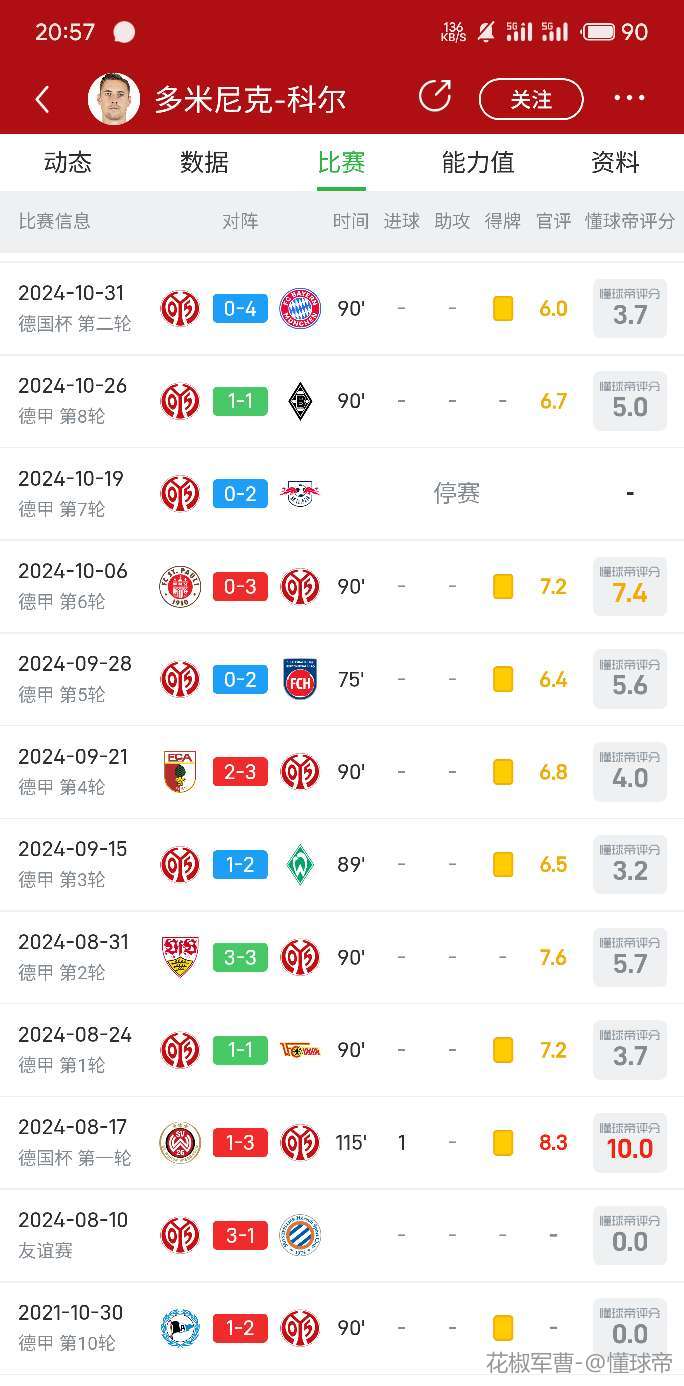Tap the Werder Bremen club logo

(300, 864)
